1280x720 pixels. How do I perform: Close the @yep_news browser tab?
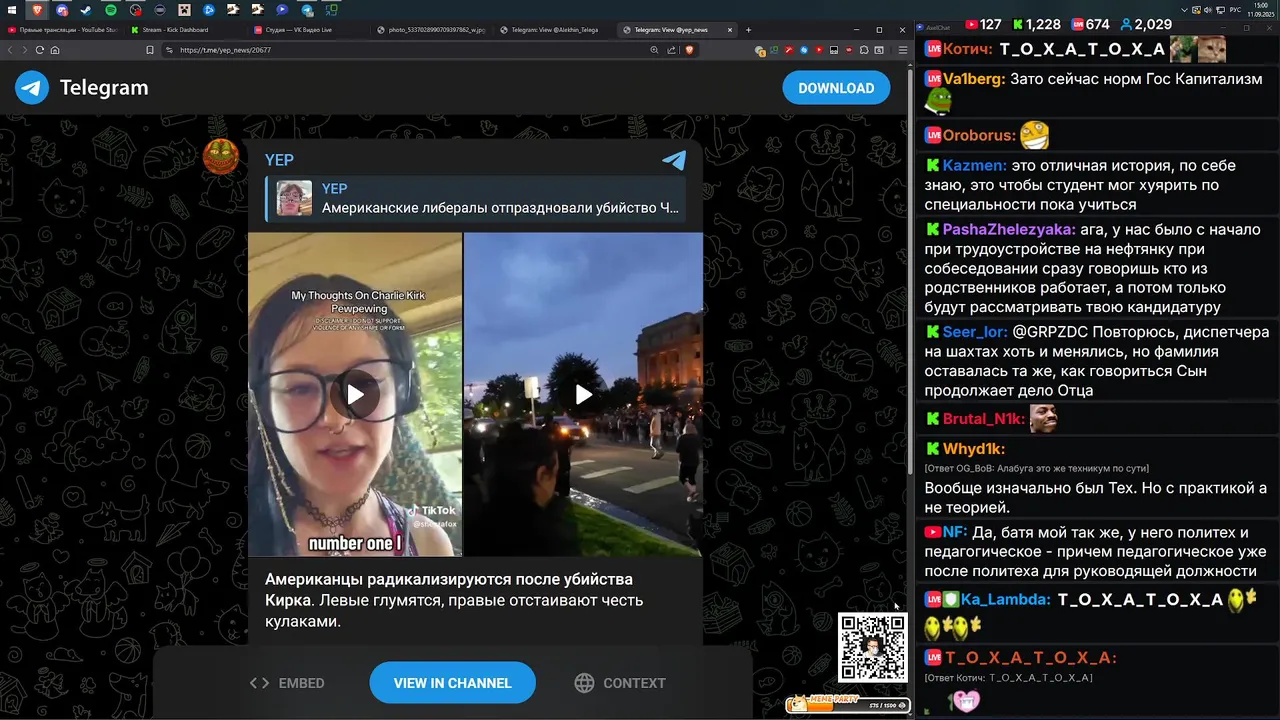click(x=730, y=30)
